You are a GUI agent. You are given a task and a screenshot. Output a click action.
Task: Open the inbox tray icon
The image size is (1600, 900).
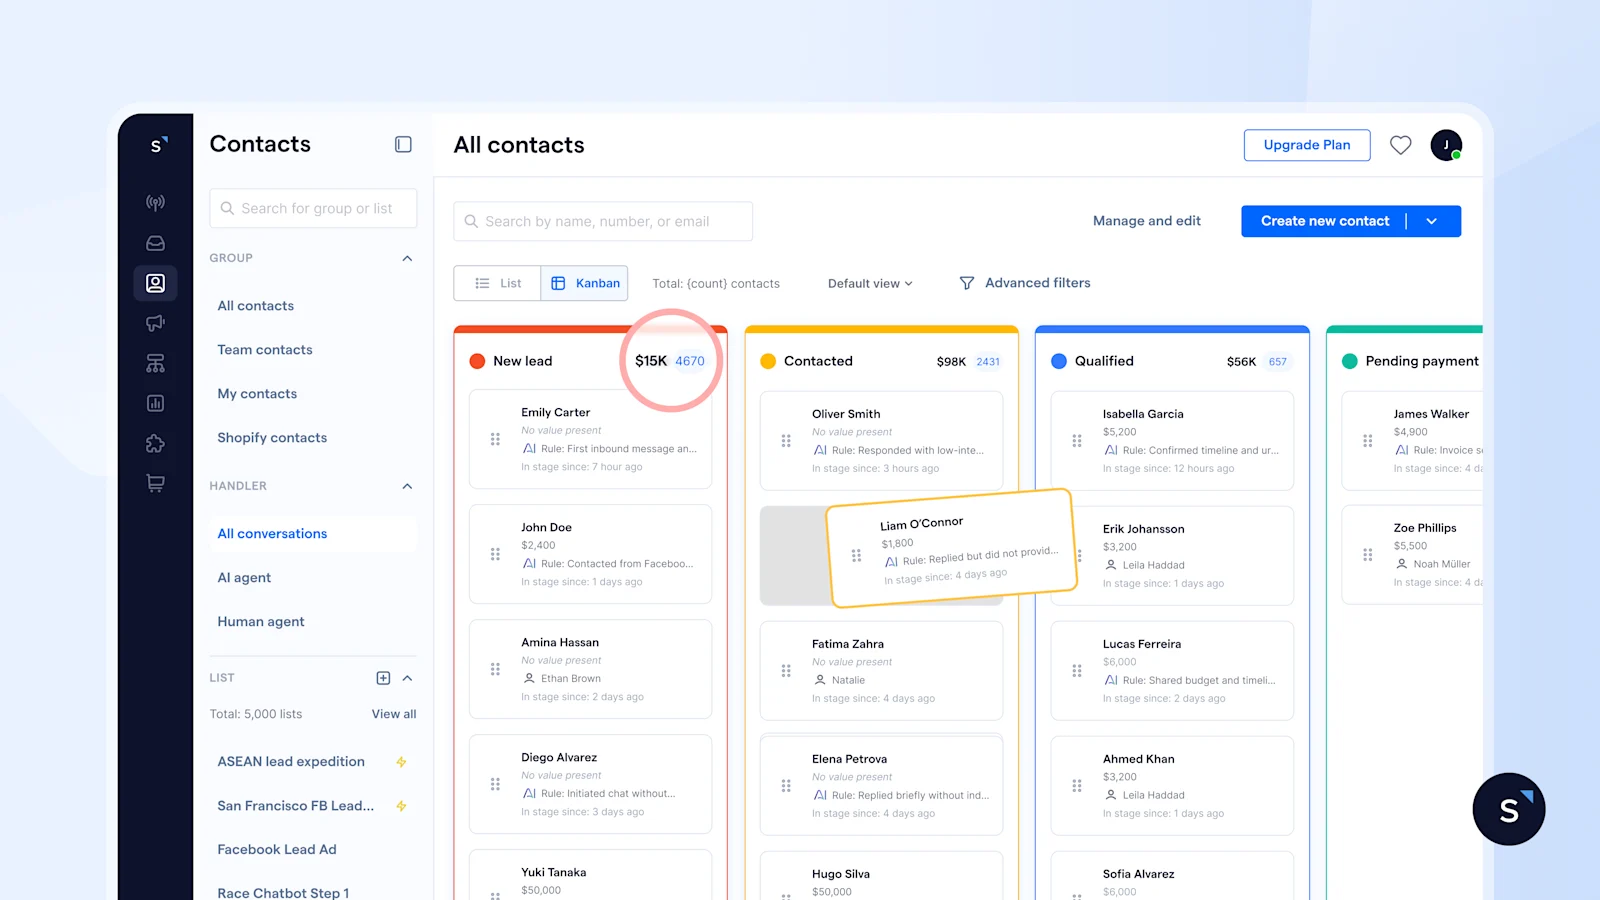point(155,242)
